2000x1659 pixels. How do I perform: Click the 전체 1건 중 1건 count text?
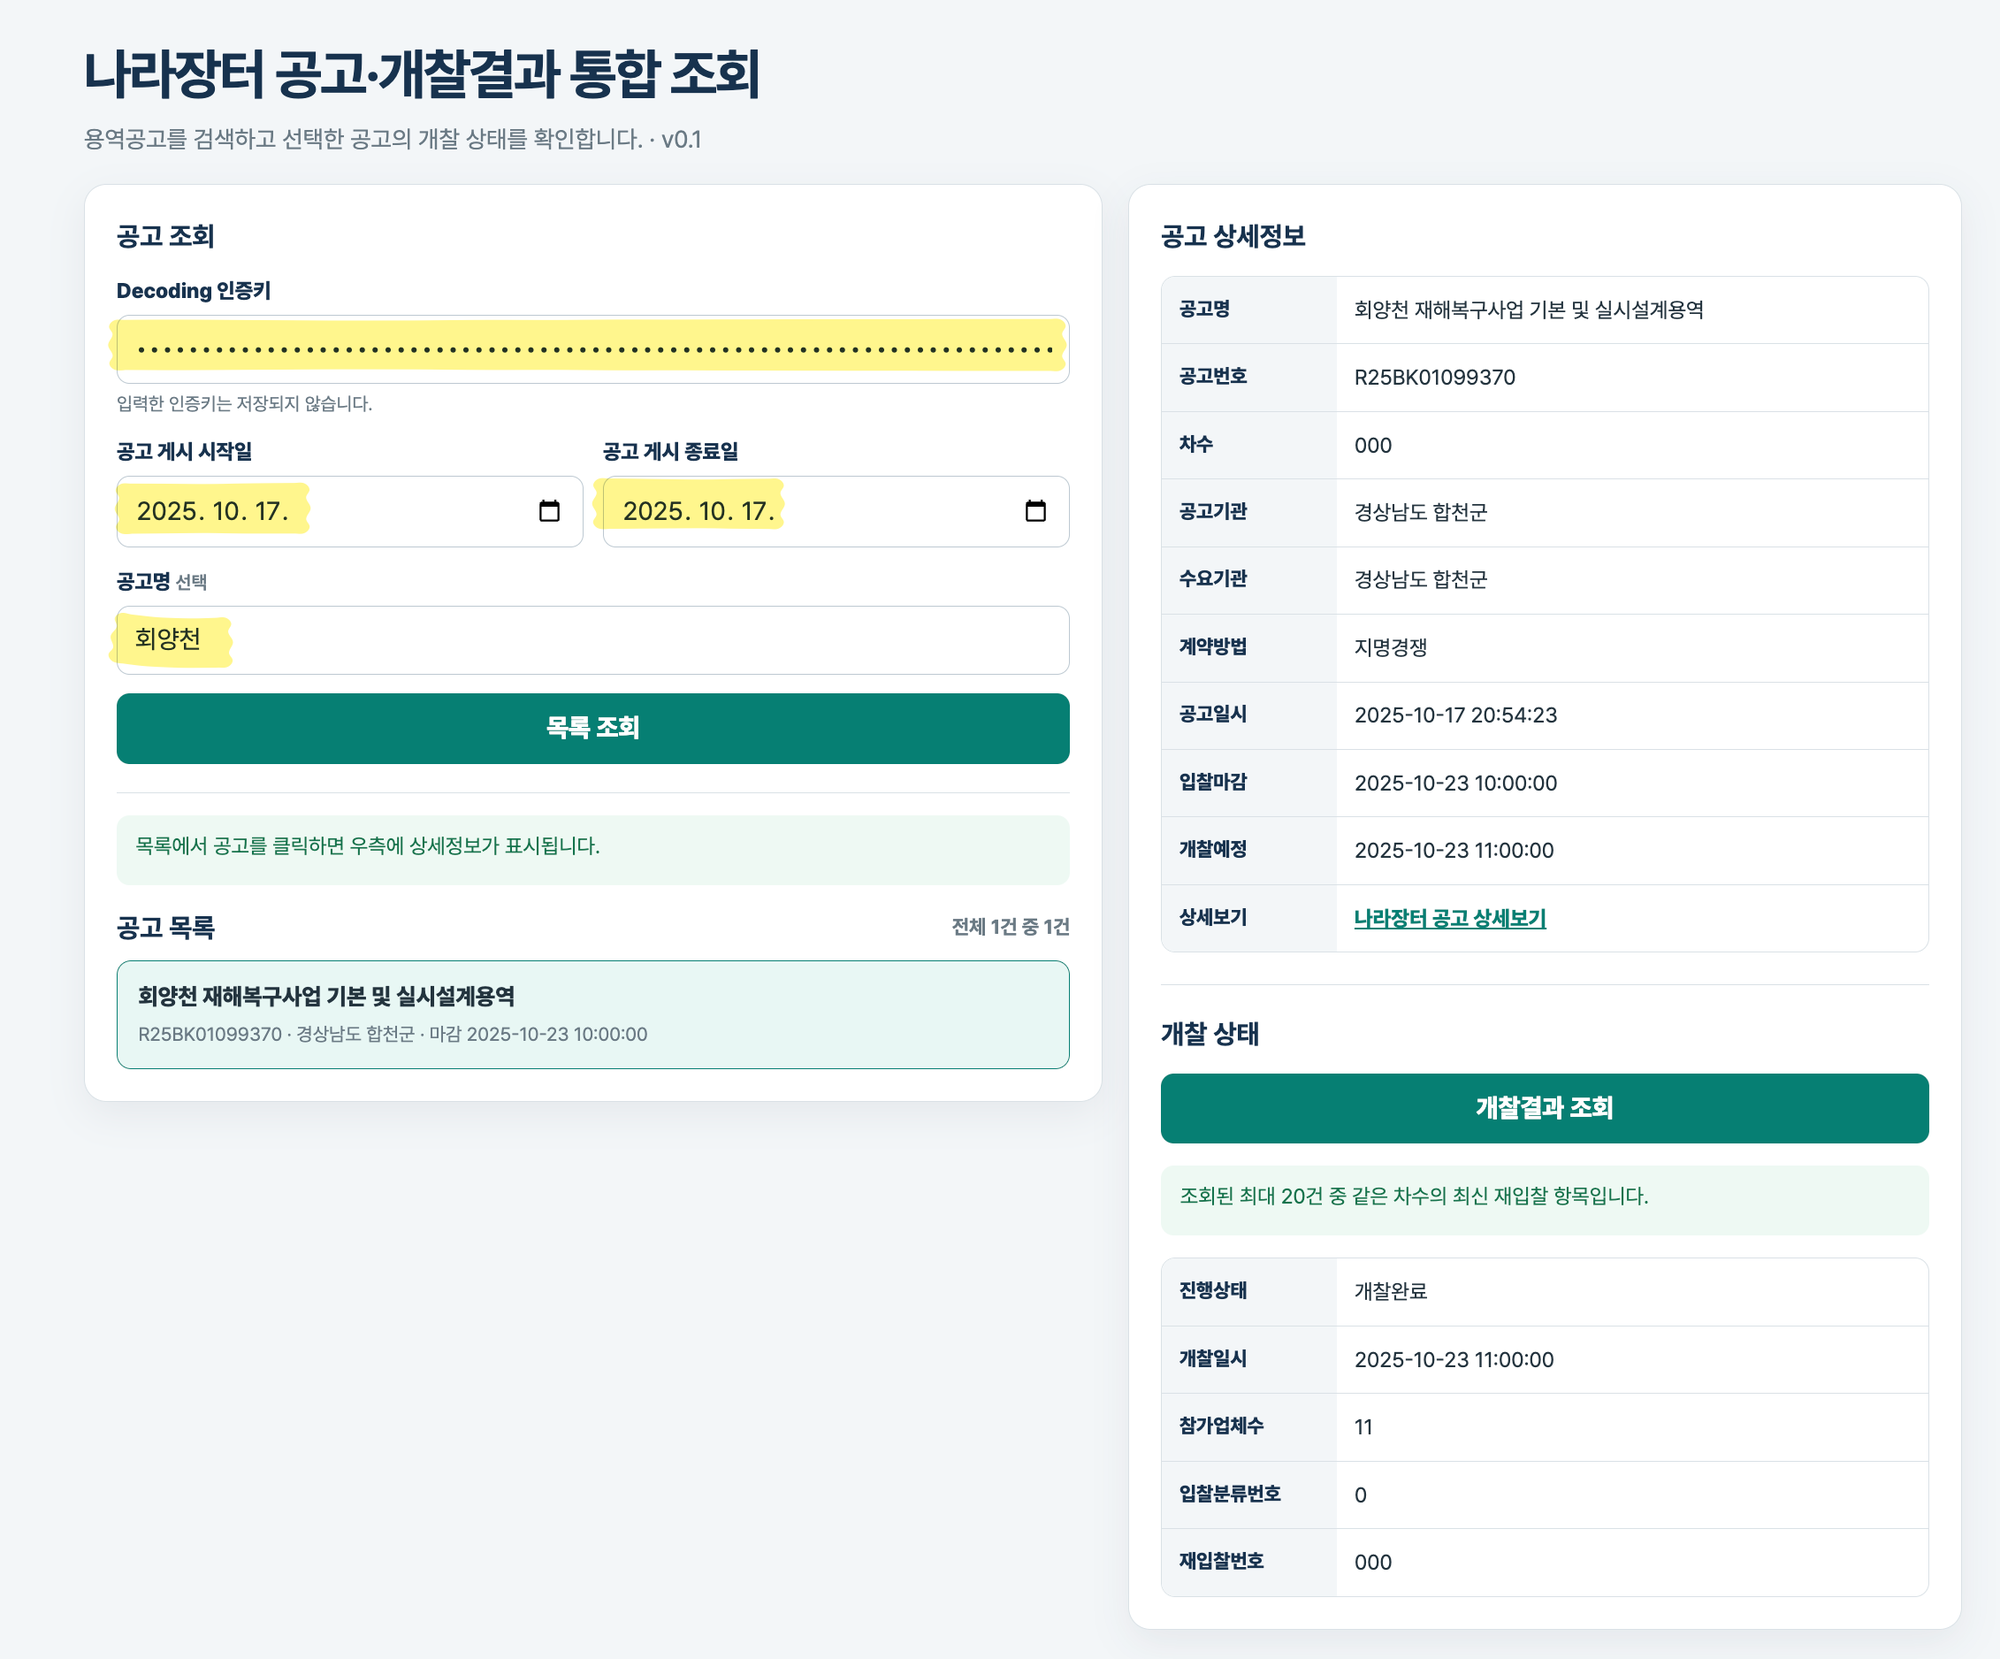pyautogui.click(x=1010, y=927)
